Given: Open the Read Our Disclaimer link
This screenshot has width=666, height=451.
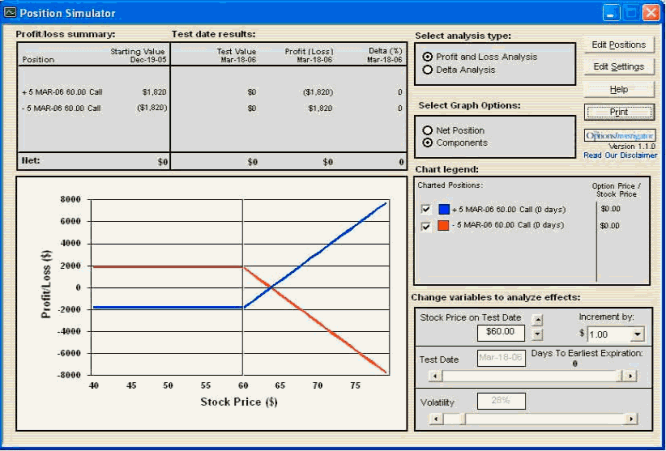Looking at the screenshot, I should (x=620, y=156).
